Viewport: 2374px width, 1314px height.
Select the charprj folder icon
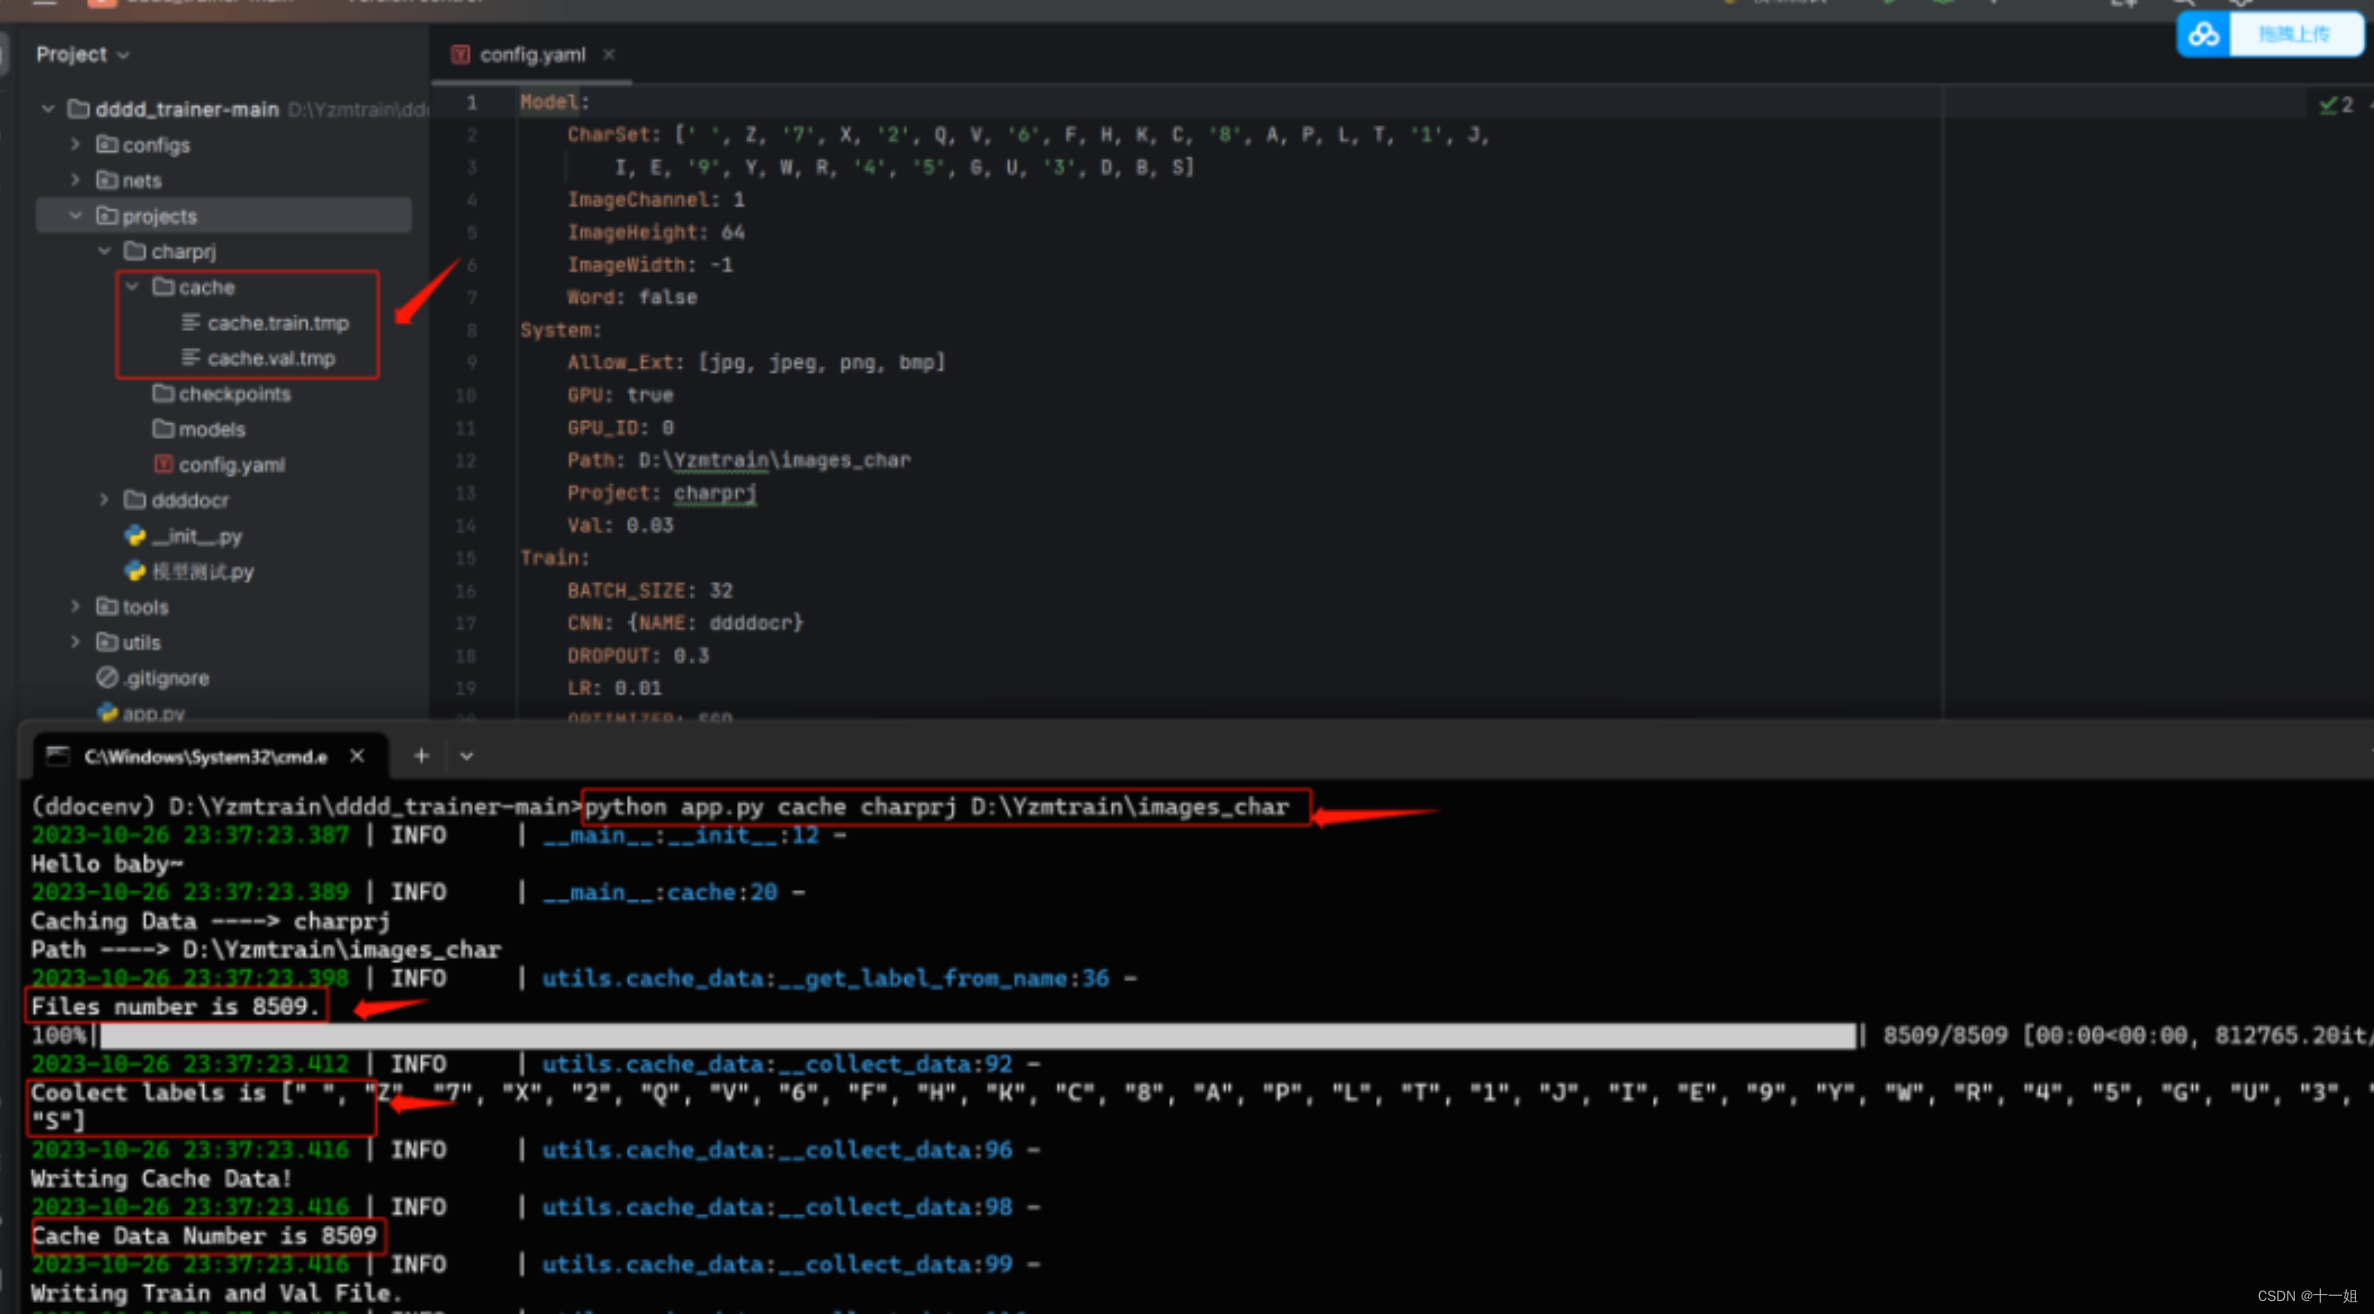(x=135, y=251)
